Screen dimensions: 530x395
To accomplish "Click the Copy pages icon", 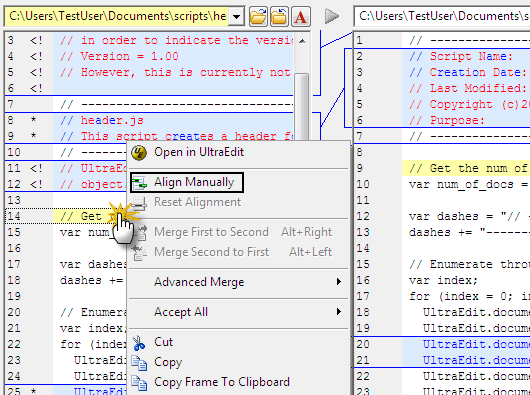I will [x=139, y=363].
